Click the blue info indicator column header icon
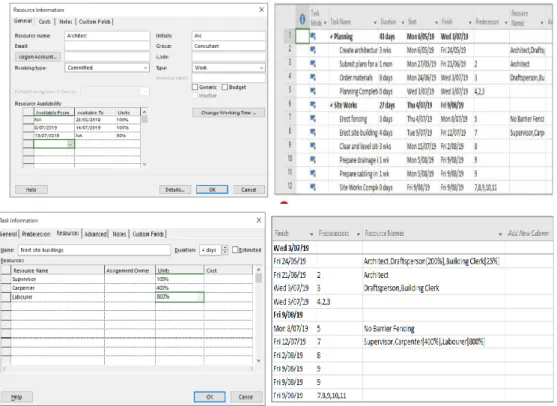 pyautogui.click(x=302, y=19)
